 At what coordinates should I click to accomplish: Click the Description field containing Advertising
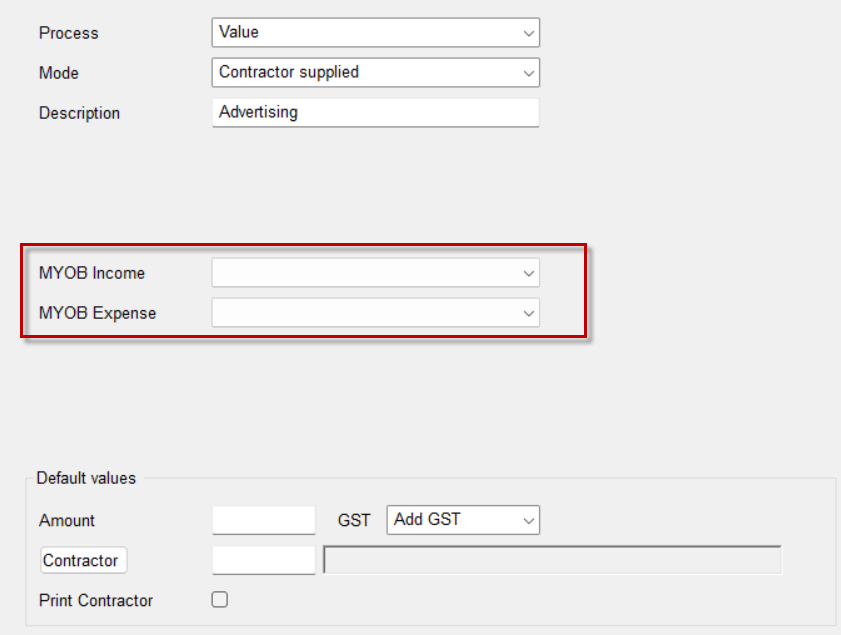point(375,113)
